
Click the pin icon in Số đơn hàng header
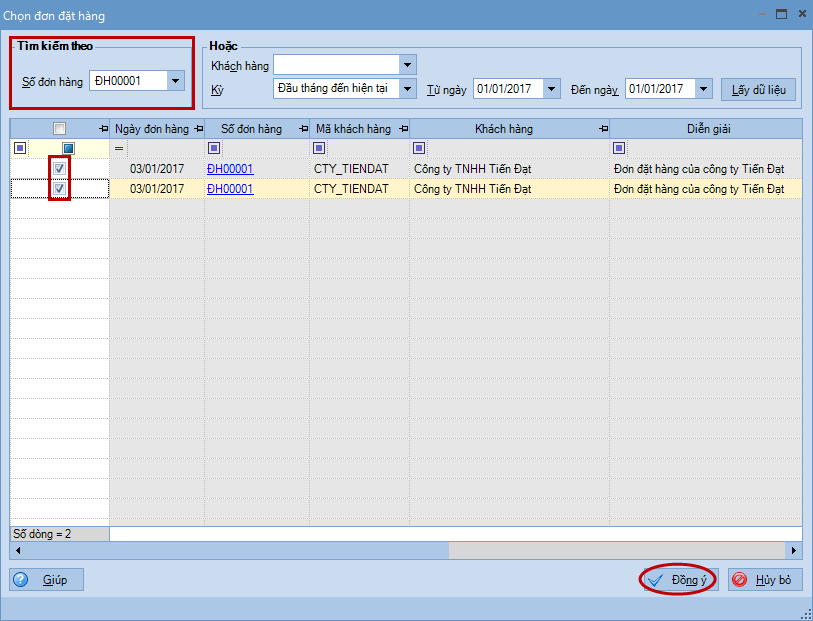click(301, 129)
